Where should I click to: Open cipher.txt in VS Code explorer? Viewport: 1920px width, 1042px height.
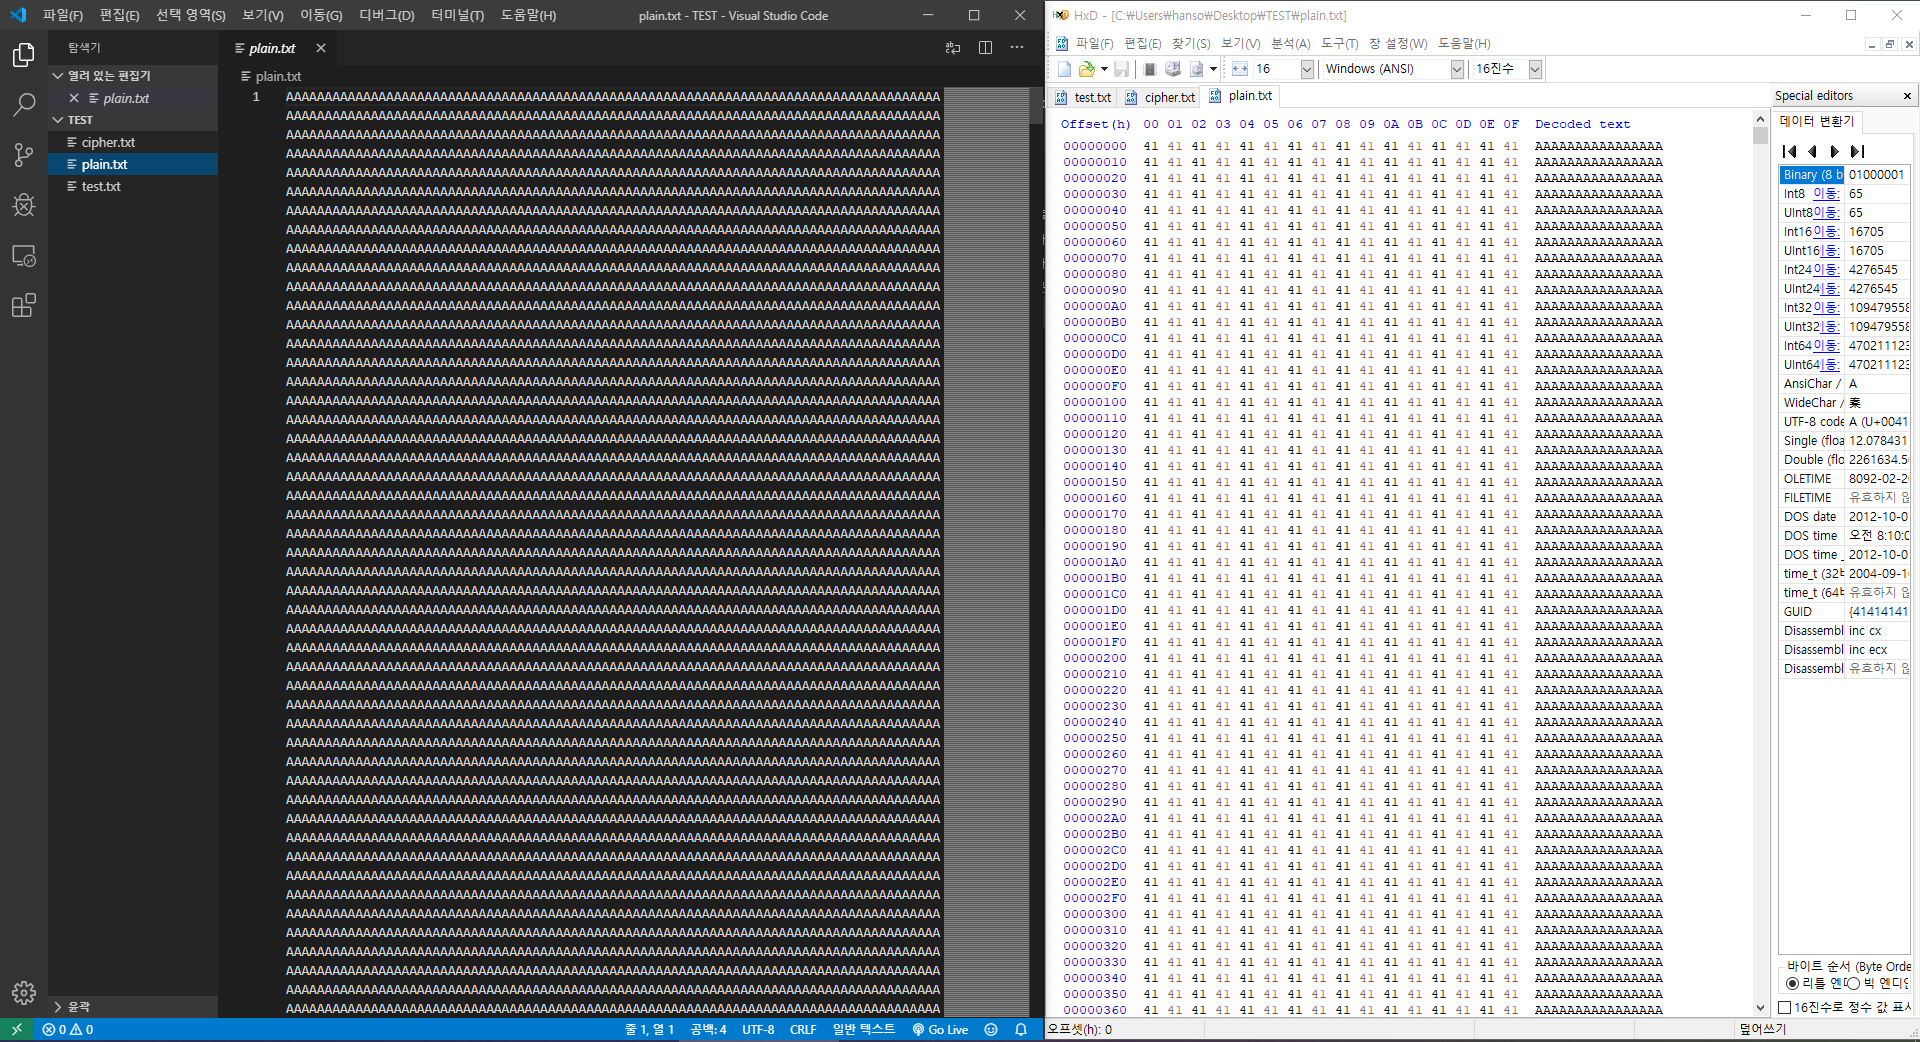coord(133,143)
